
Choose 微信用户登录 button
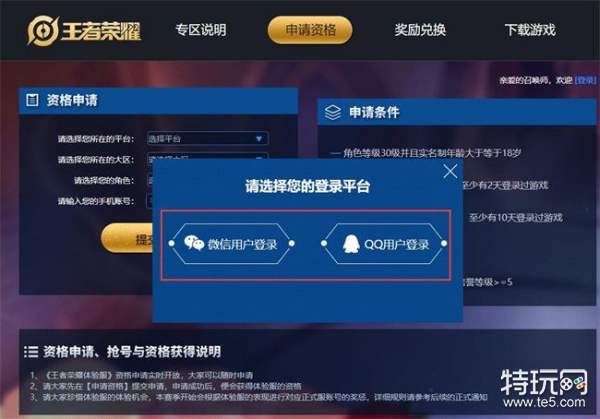[232, 243]
